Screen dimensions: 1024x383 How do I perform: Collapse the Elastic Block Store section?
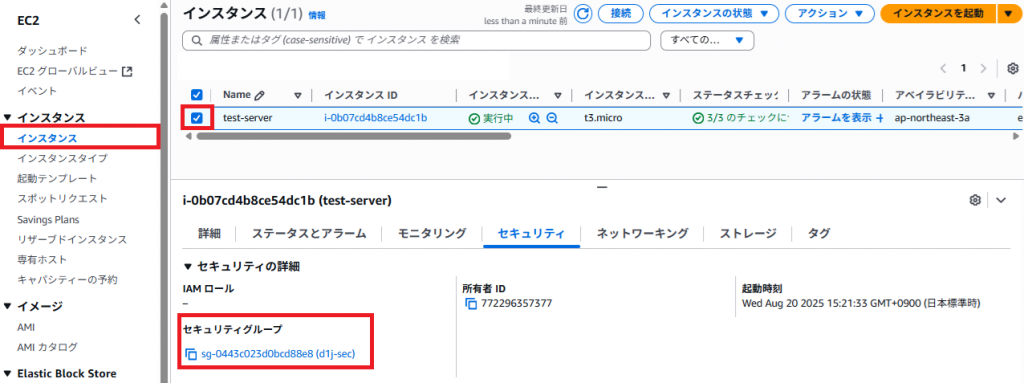pyautogui.click(x=7, y=374)
